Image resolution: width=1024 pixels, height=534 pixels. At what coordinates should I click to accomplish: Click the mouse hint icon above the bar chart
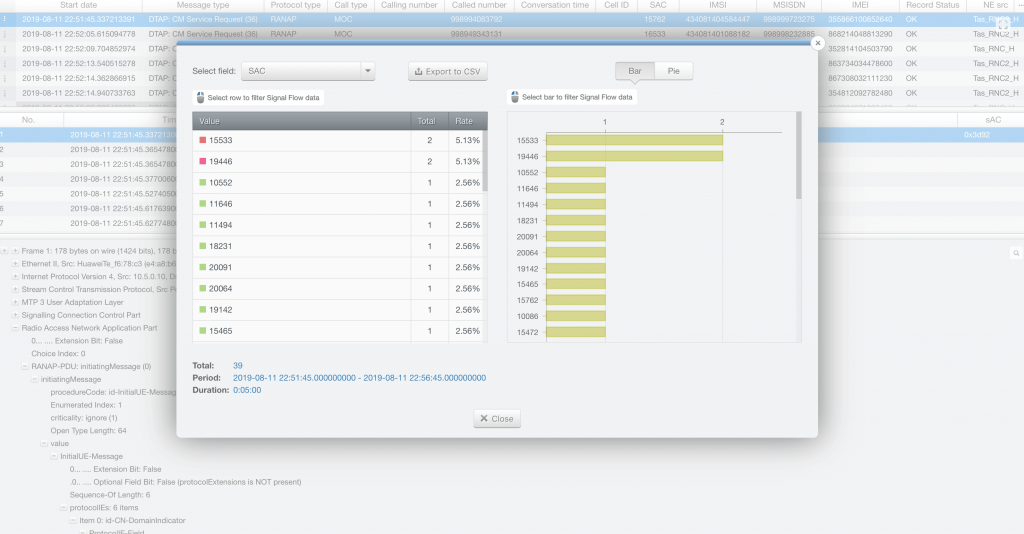tap(514, 97)
